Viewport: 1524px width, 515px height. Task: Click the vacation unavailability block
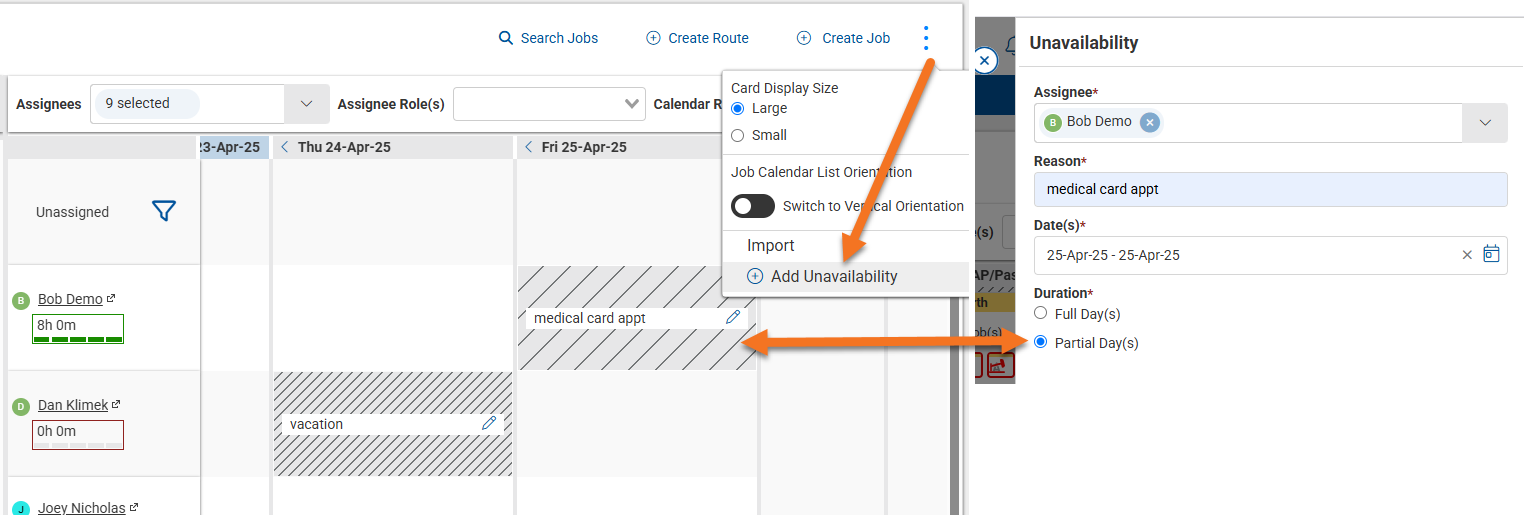click(x=392, y=424)
